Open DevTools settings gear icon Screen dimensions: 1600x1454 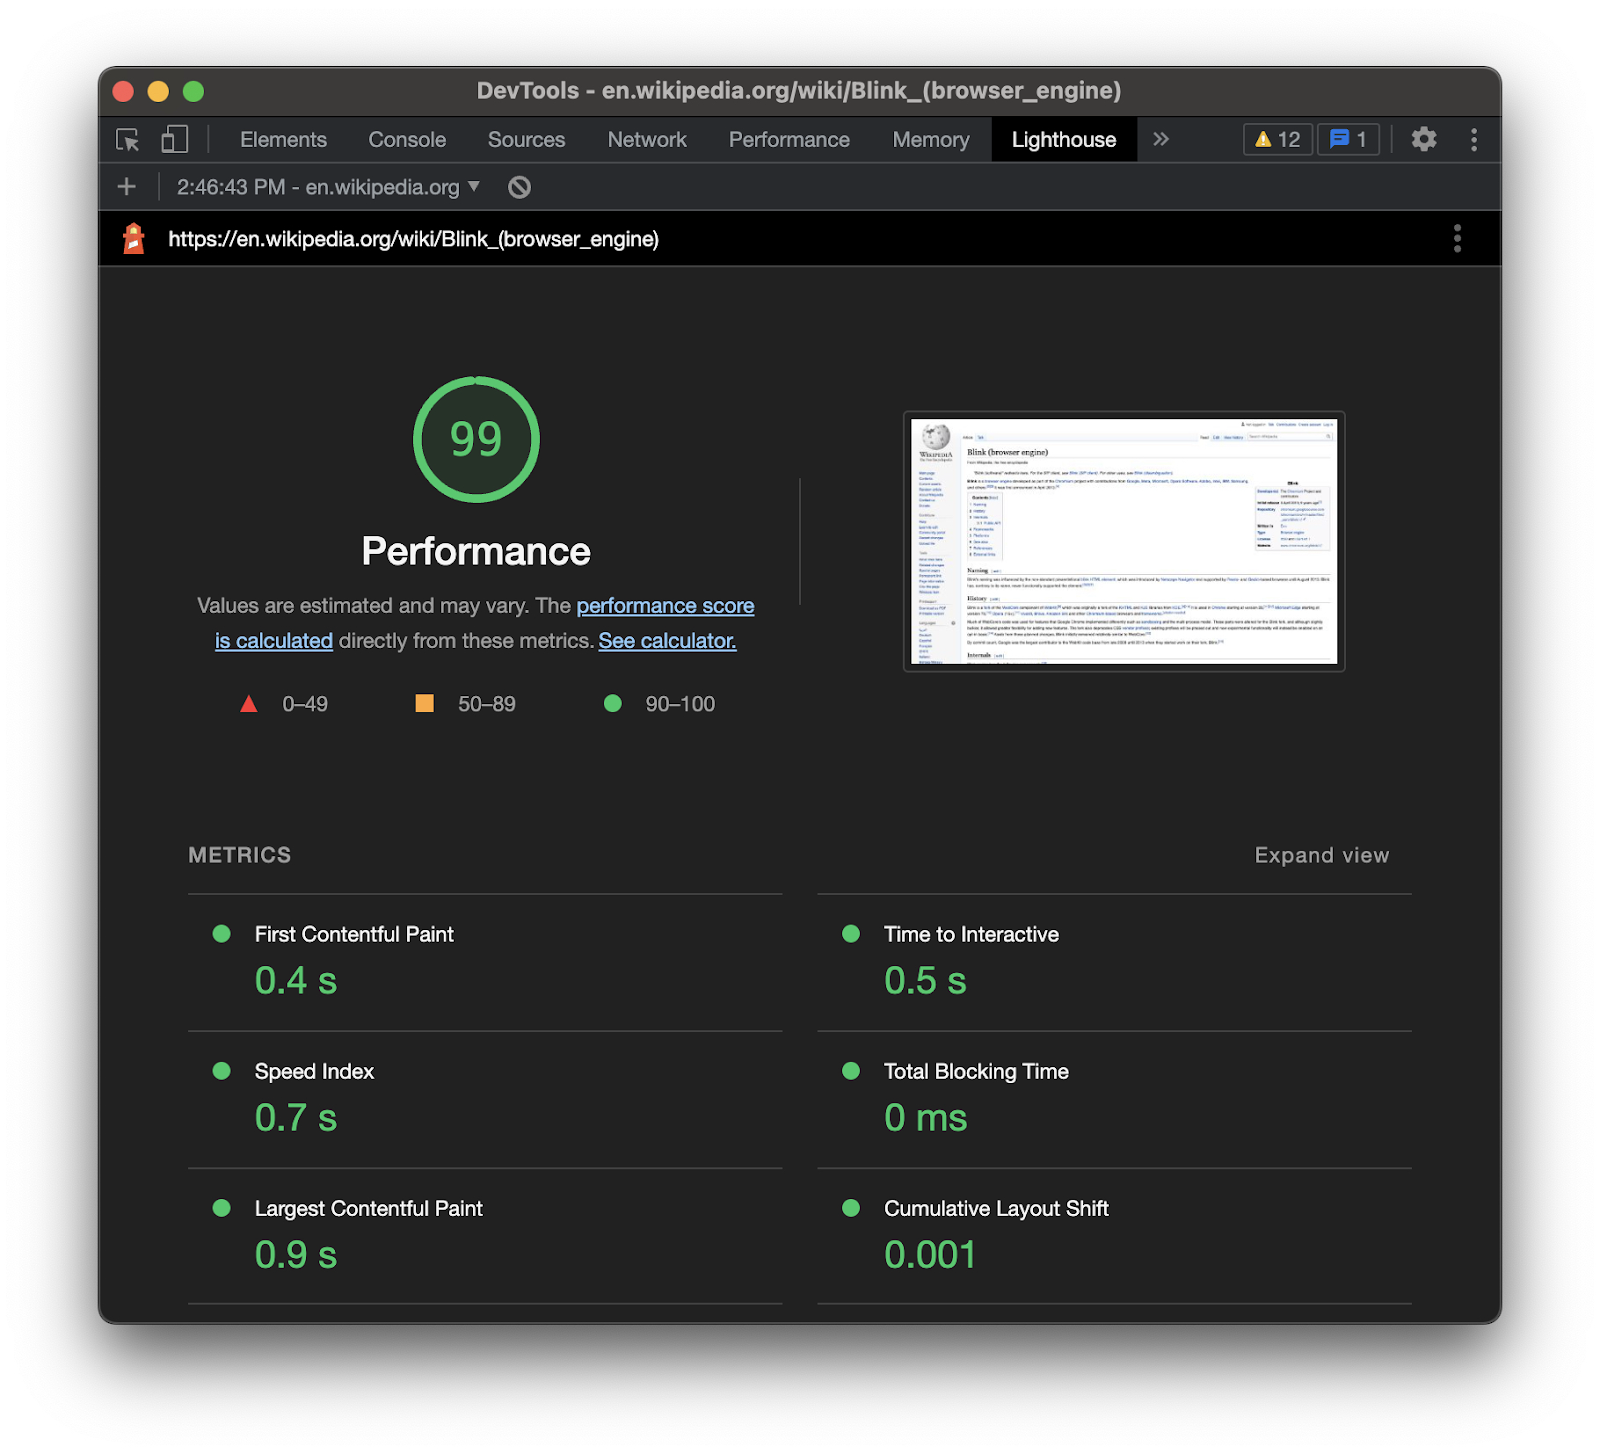pos(1424,139)
